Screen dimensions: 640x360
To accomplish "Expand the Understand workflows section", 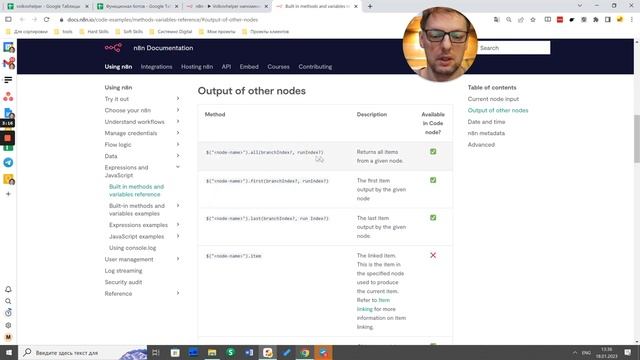I will tap(178, 121).
